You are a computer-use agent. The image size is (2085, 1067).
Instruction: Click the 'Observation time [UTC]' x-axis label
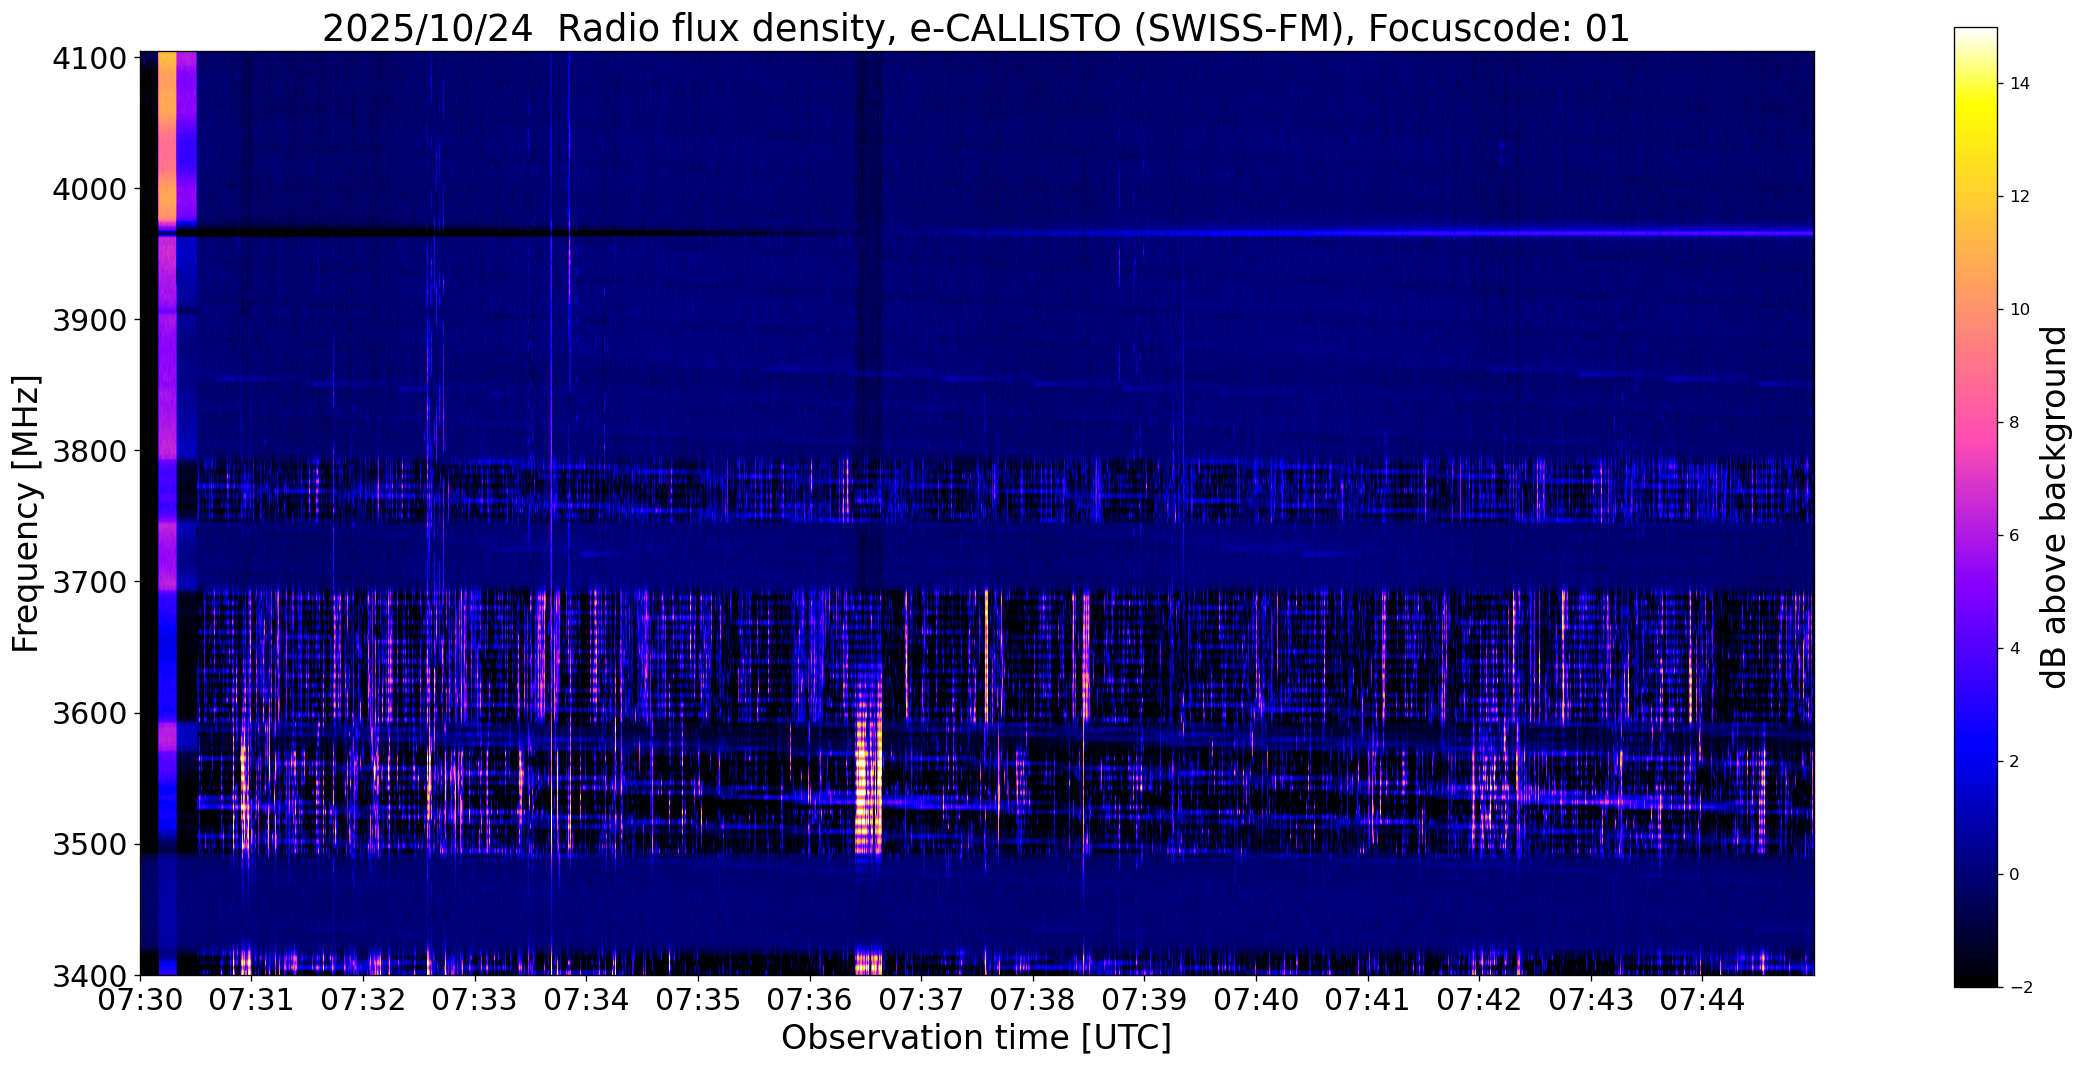point(976,1038)
